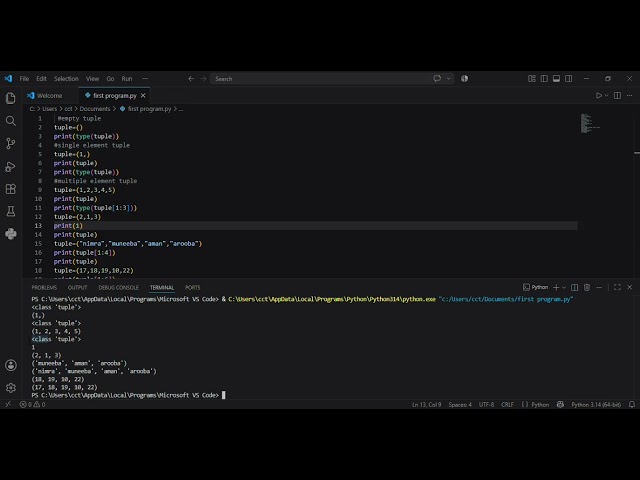Open the Go menu
This screenshot has width=640, height=480.
coord(110,78)
